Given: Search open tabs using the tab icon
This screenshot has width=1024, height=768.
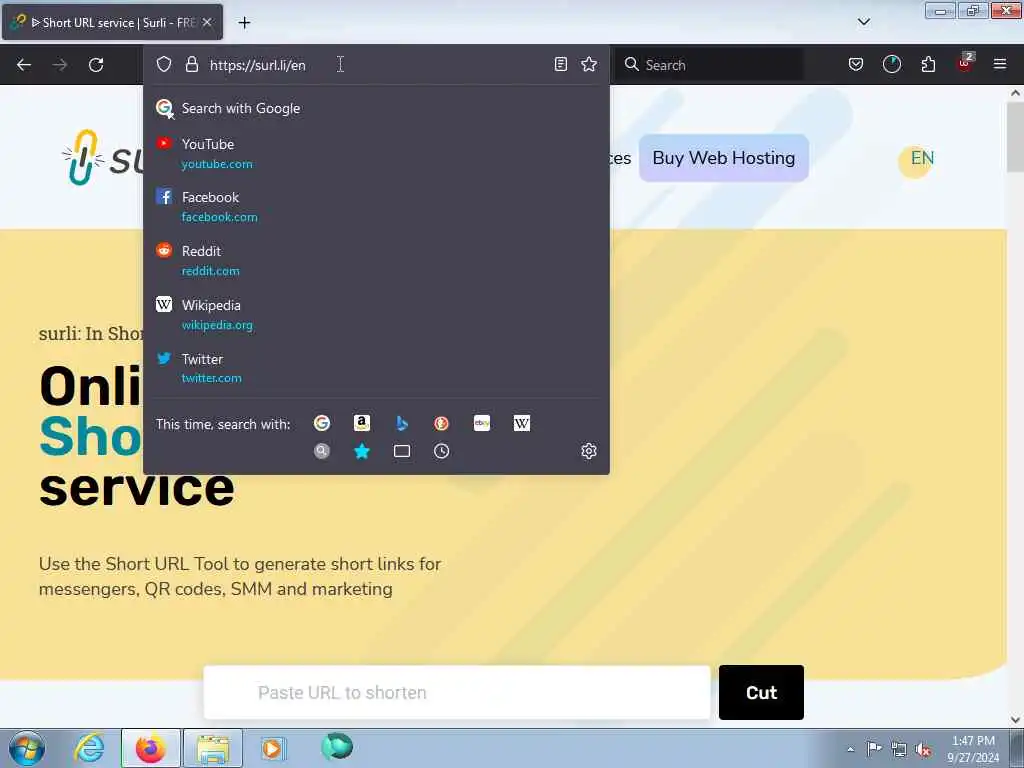Looking at the screenshot, I should 402,451.
